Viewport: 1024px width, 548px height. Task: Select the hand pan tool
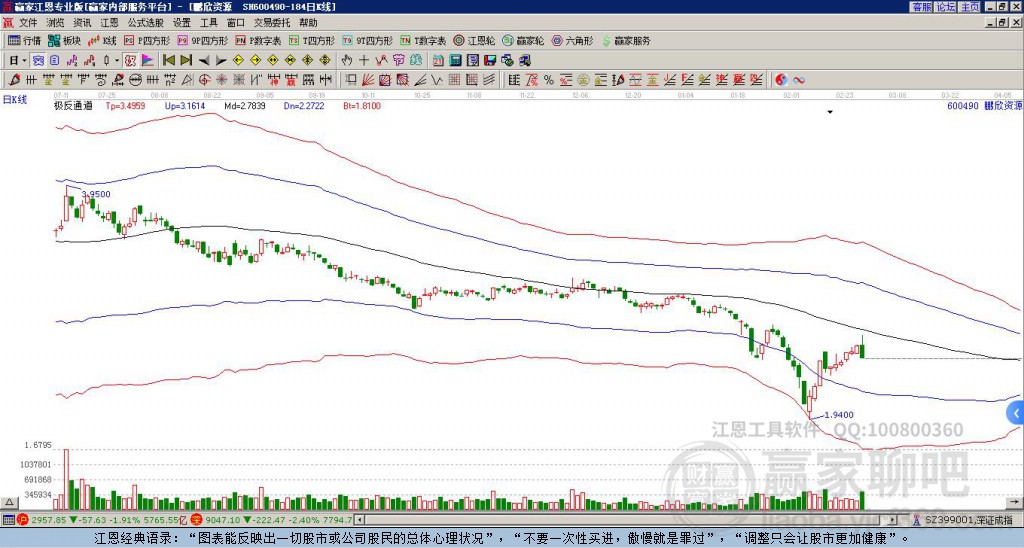click(x=347, y=61)
